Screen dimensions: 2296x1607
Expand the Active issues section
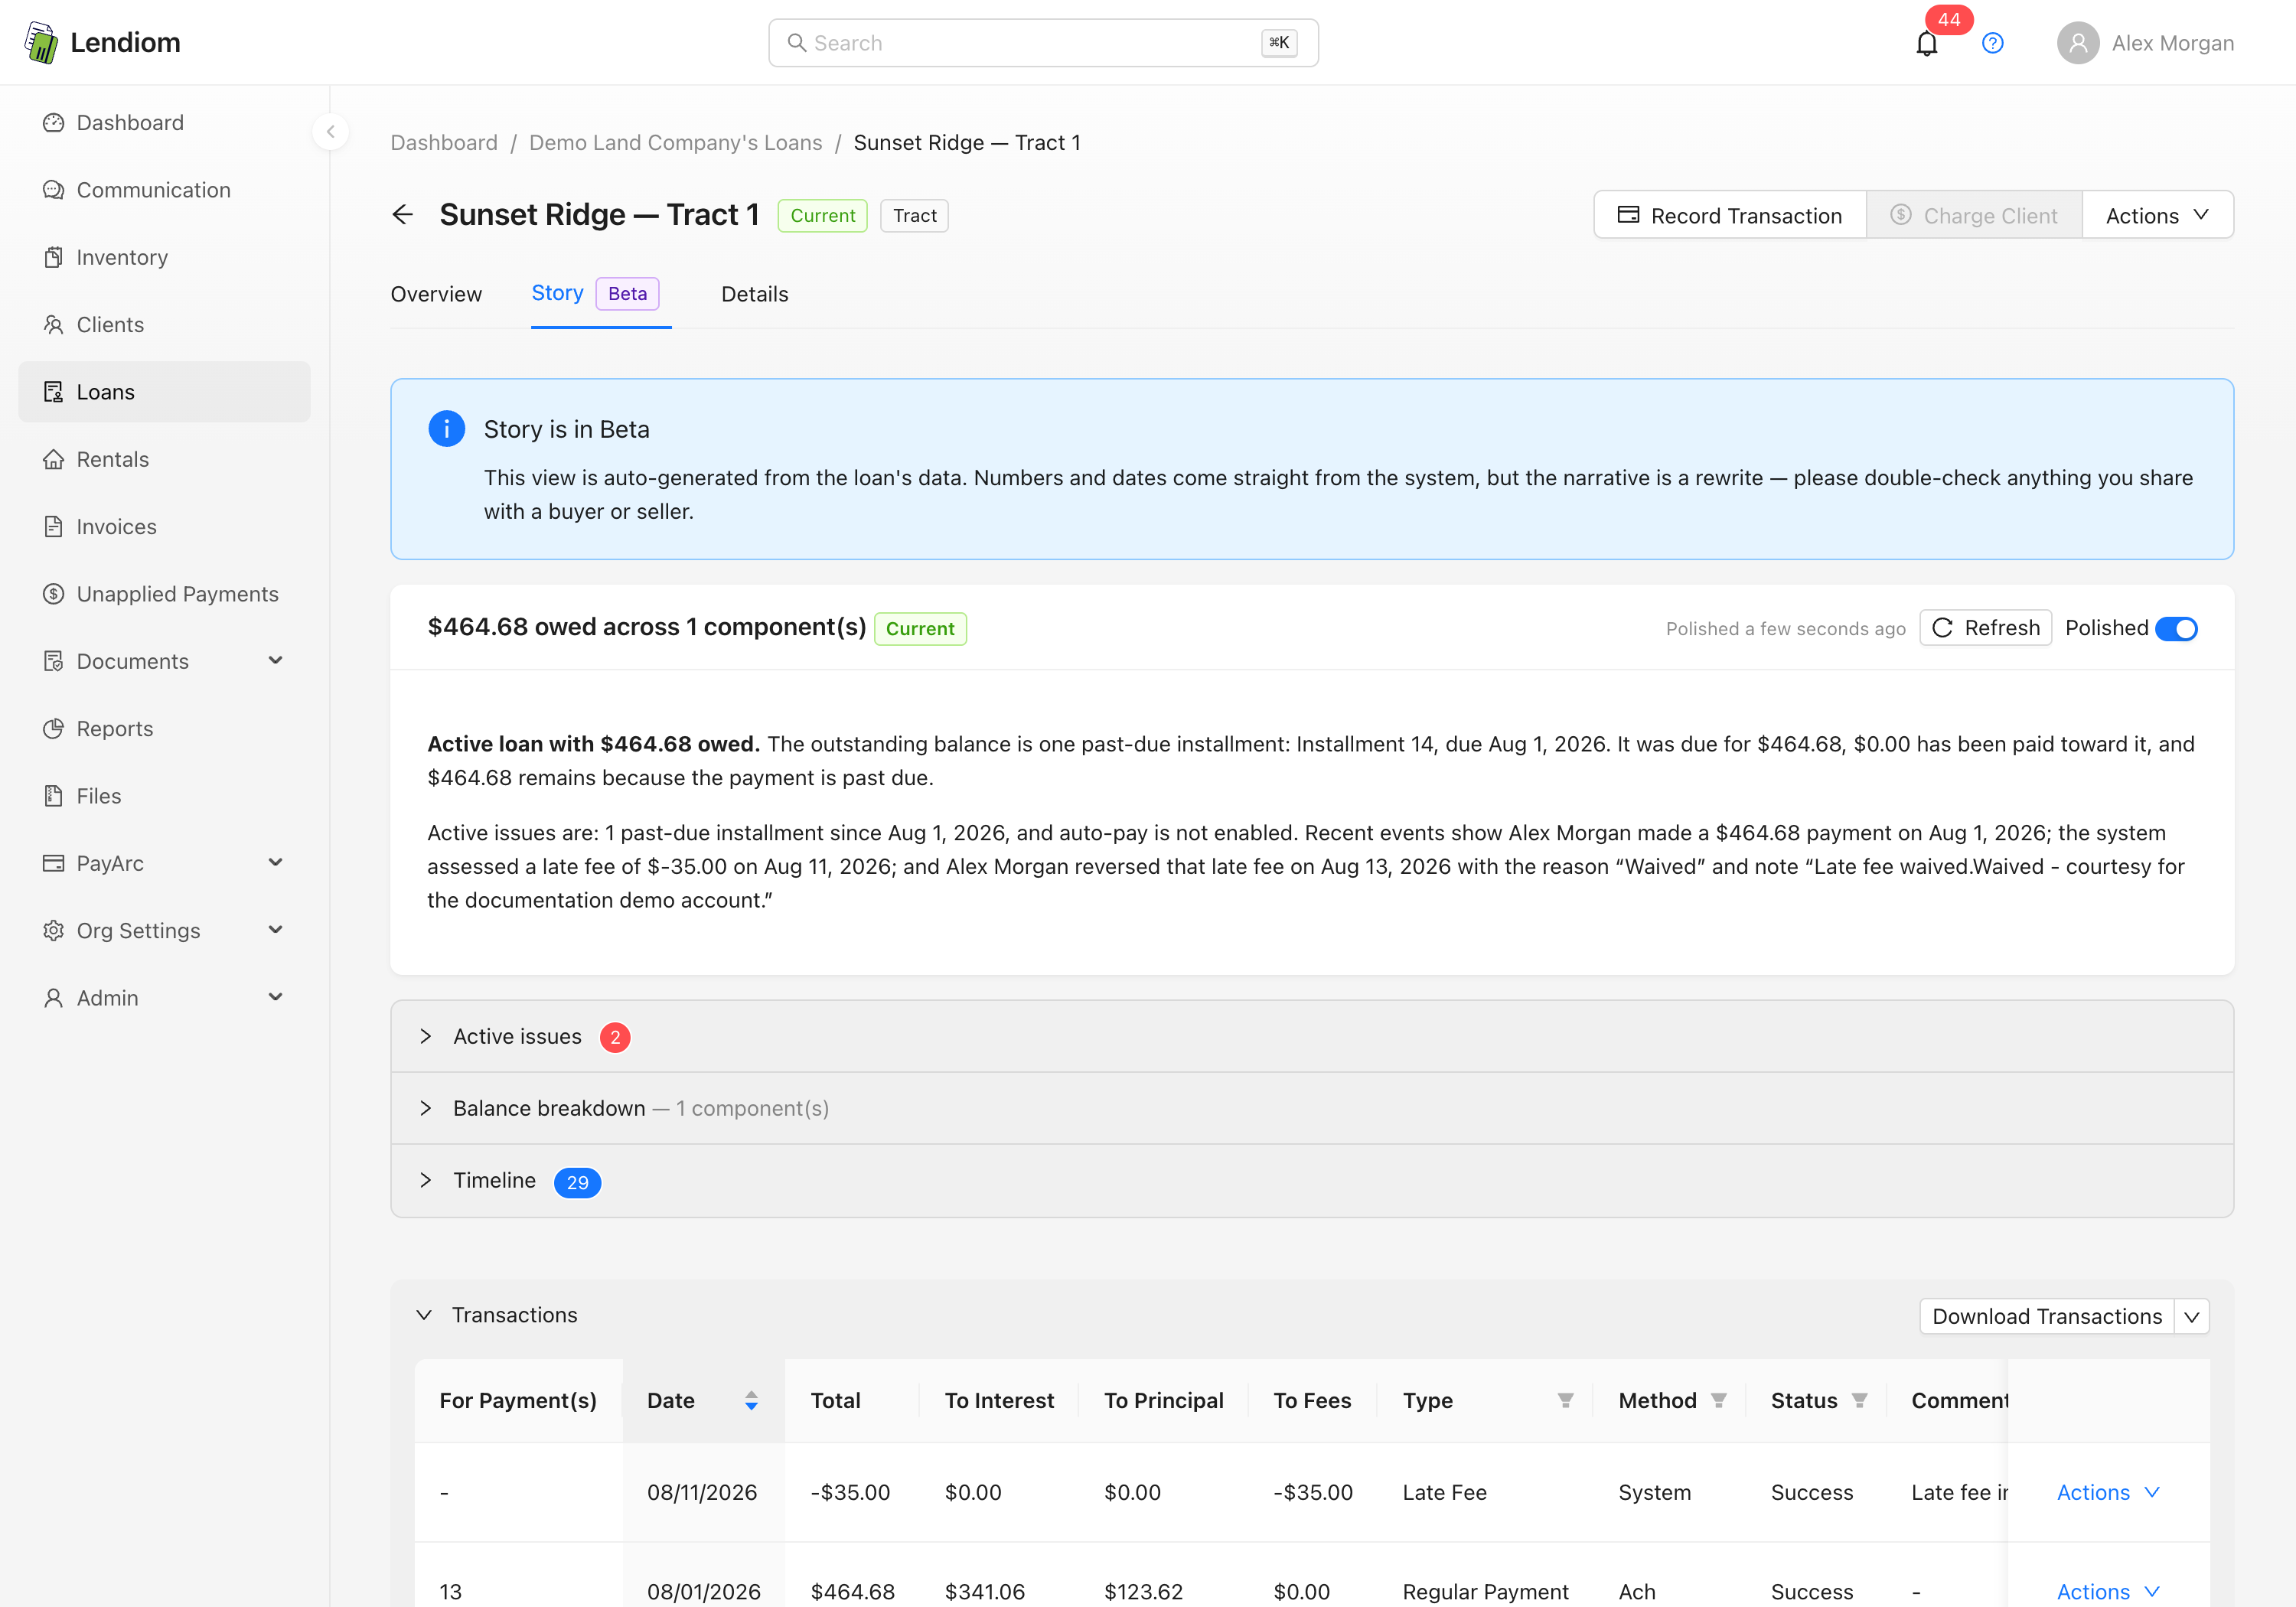[x=1312, y=1037]
